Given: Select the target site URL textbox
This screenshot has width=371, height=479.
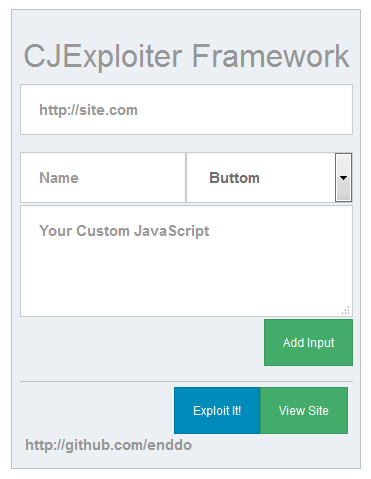Looking at the screenshot, I should tap(186, 110).
